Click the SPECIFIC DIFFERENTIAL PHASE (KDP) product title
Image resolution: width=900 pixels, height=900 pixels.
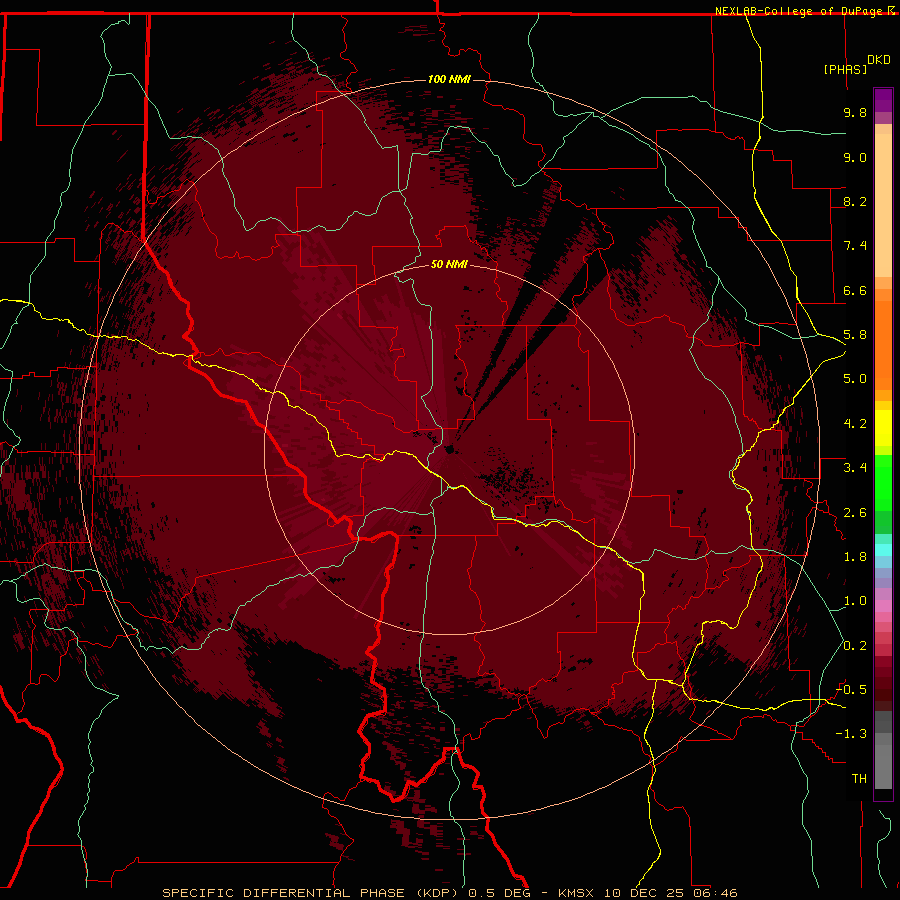tap(313, 893)
